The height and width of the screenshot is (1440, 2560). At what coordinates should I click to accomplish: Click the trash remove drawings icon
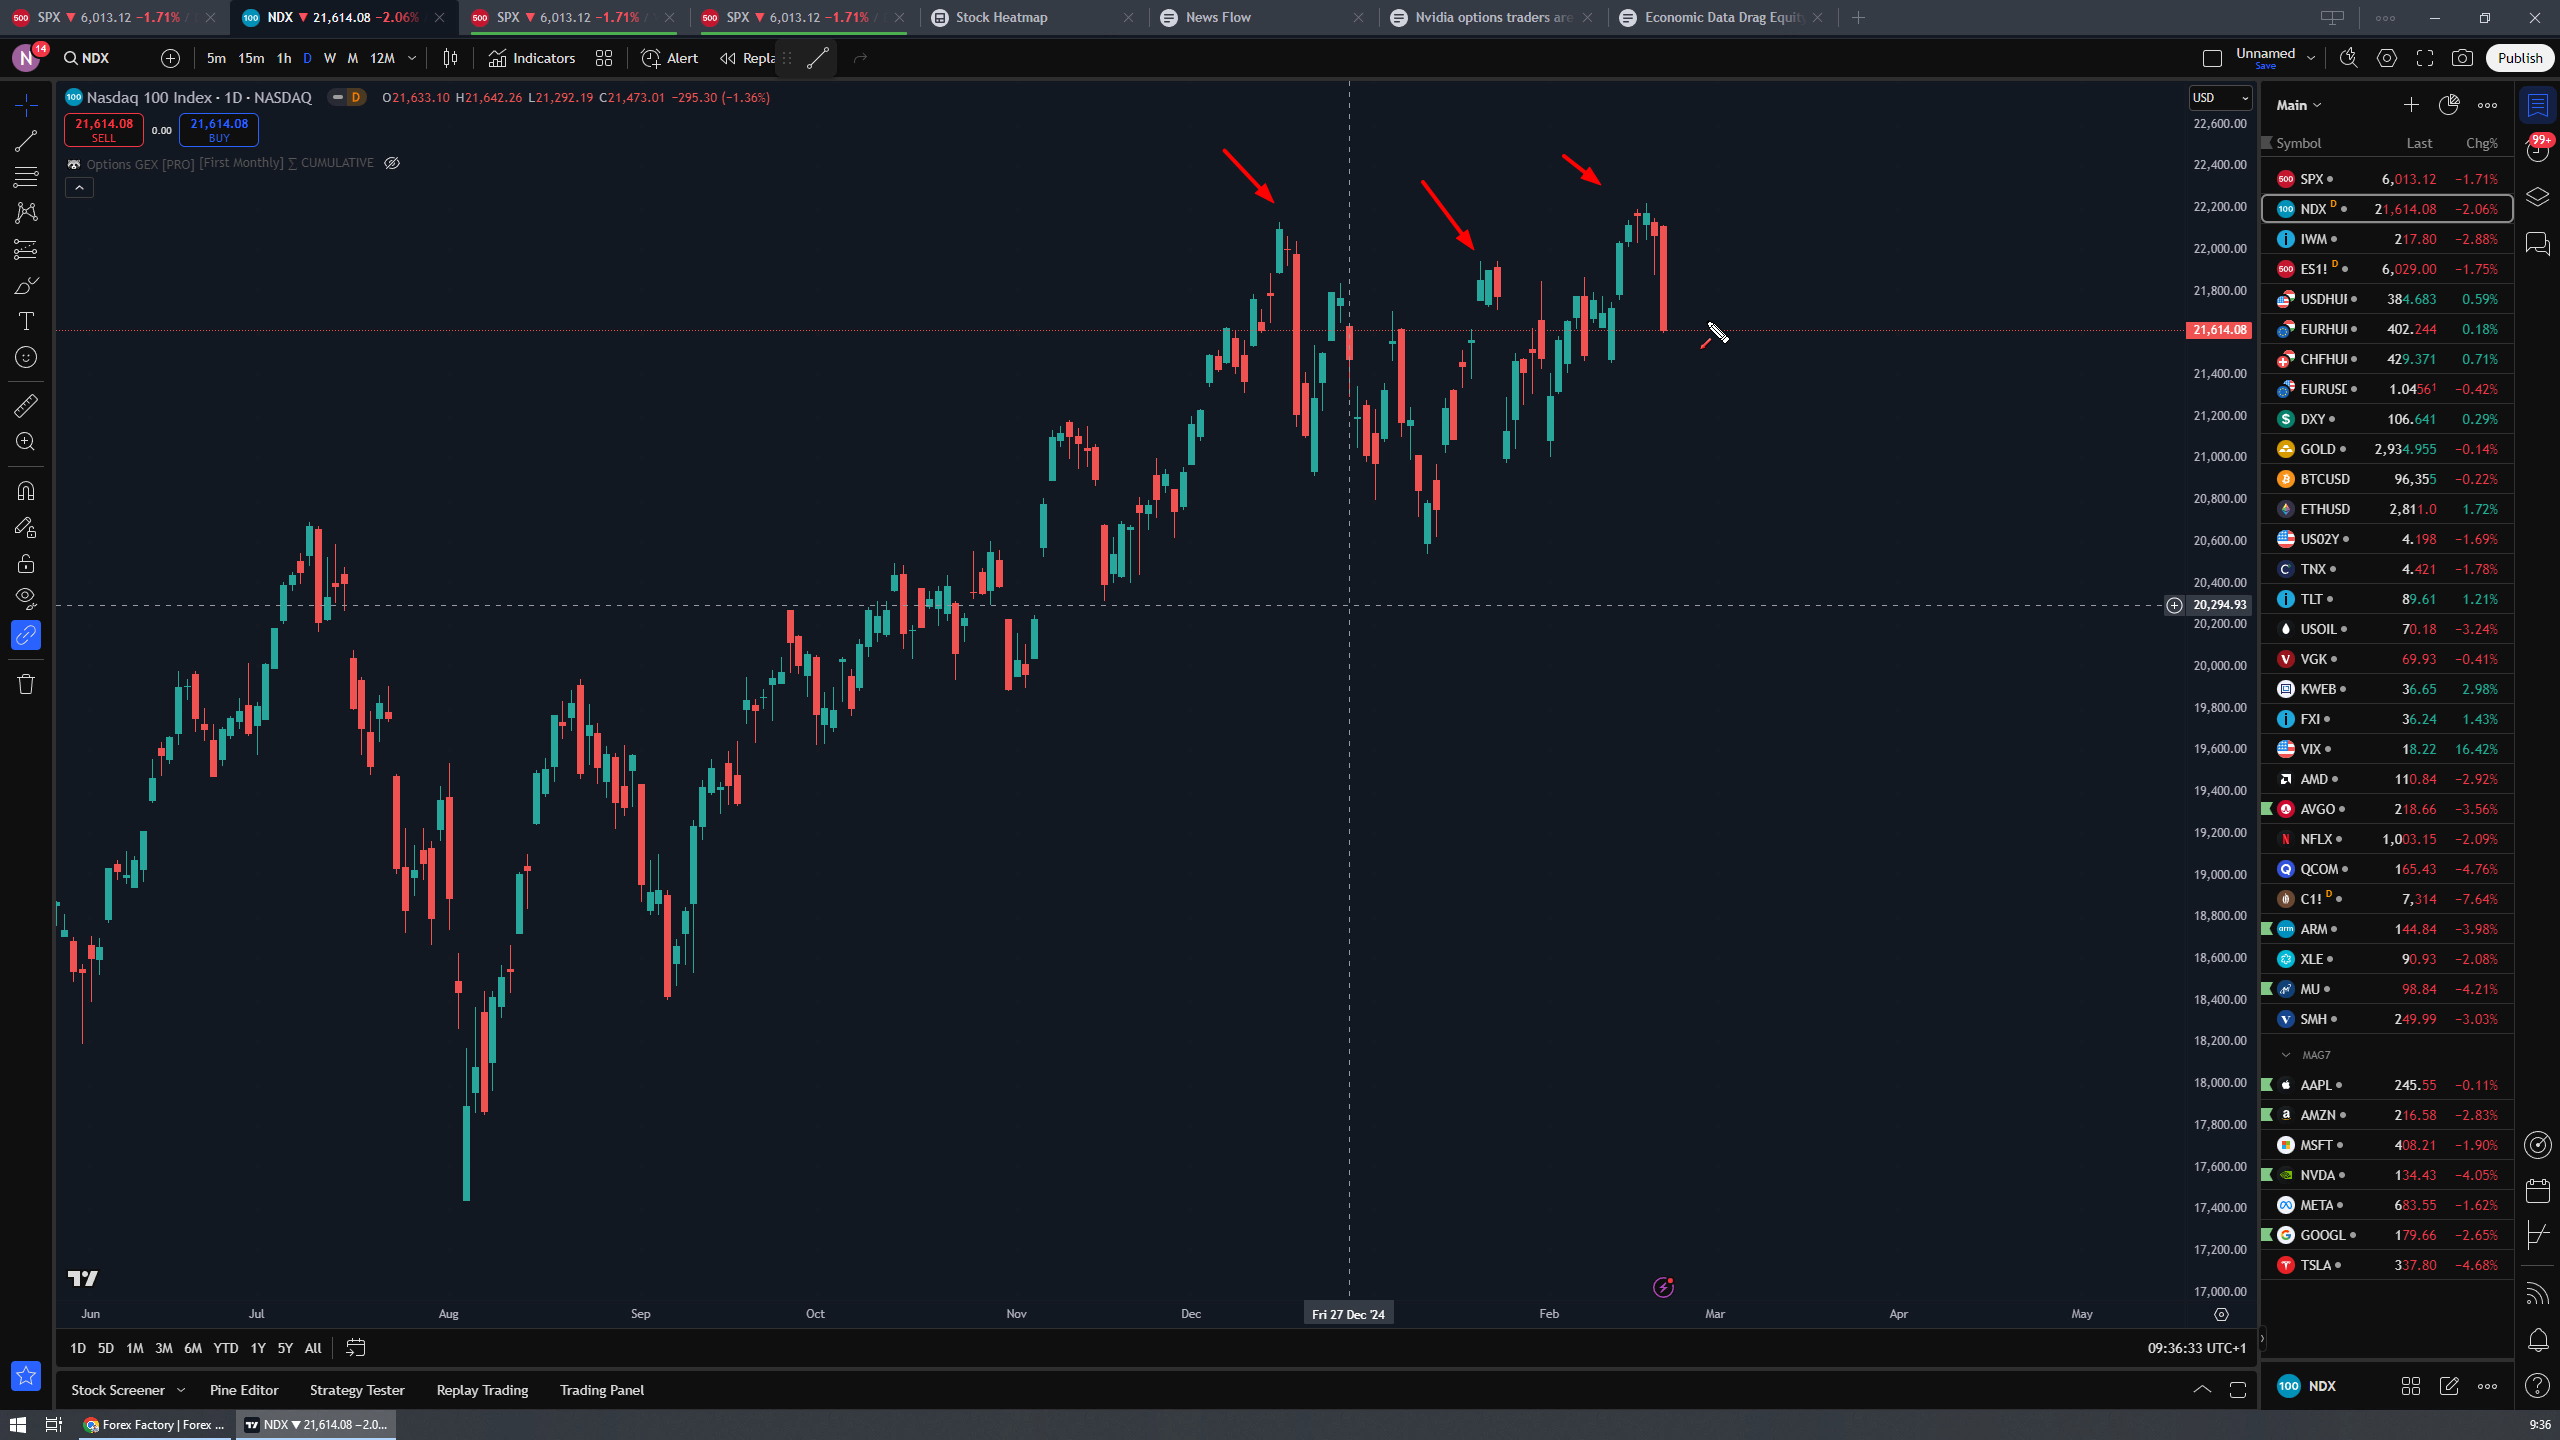26,684
